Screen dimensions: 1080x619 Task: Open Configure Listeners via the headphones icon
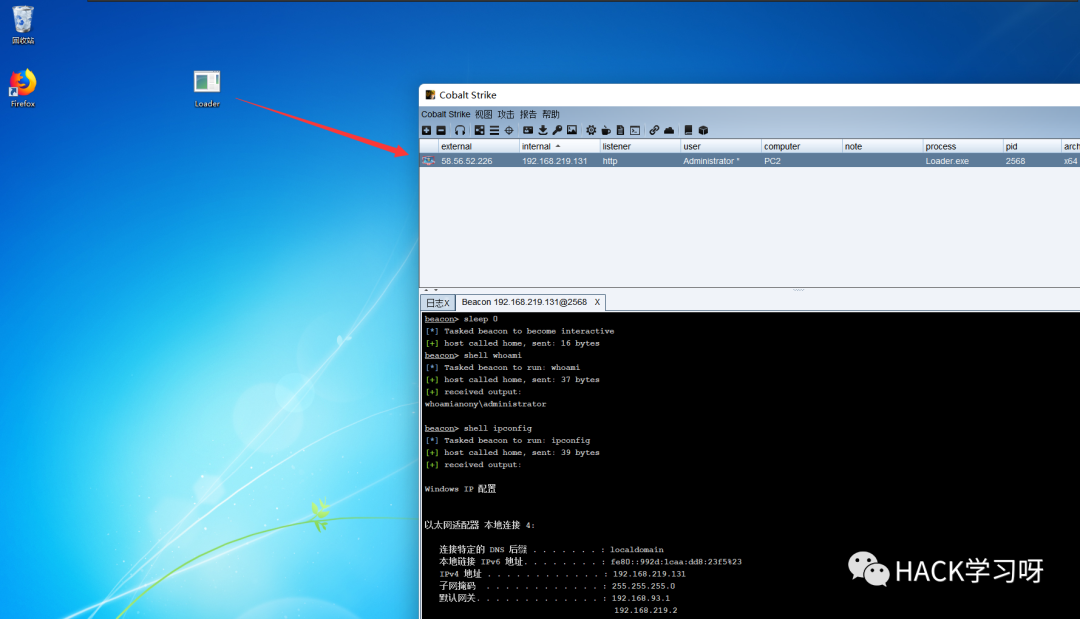click(459, 130)
